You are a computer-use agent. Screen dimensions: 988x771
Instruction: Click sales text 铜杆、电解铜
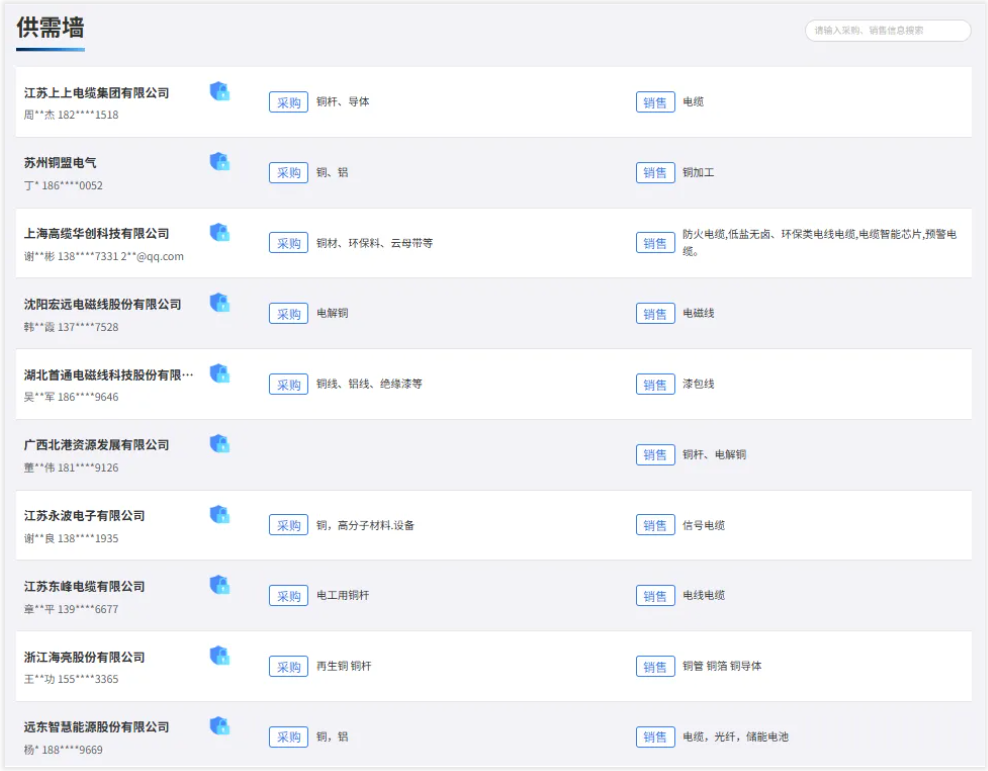click(x=715, y=454)
